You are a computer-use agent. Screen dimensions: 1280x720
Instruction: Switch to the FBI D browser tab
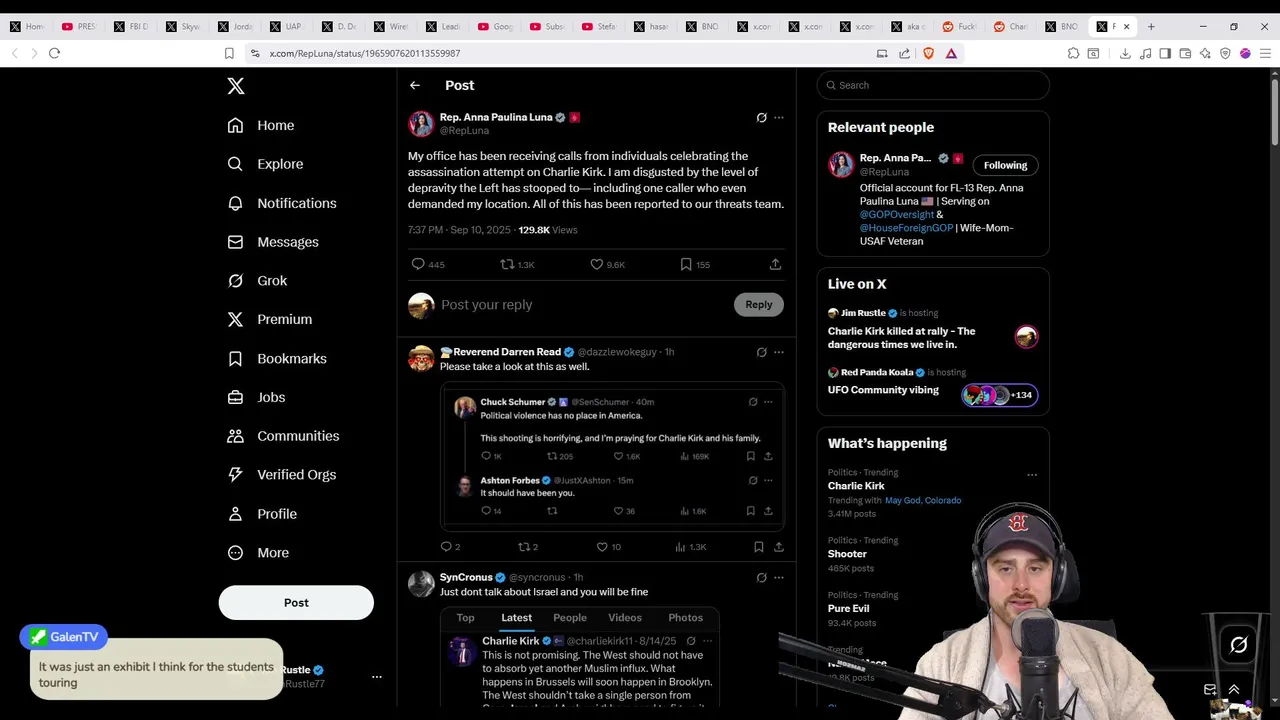point(131,27)
